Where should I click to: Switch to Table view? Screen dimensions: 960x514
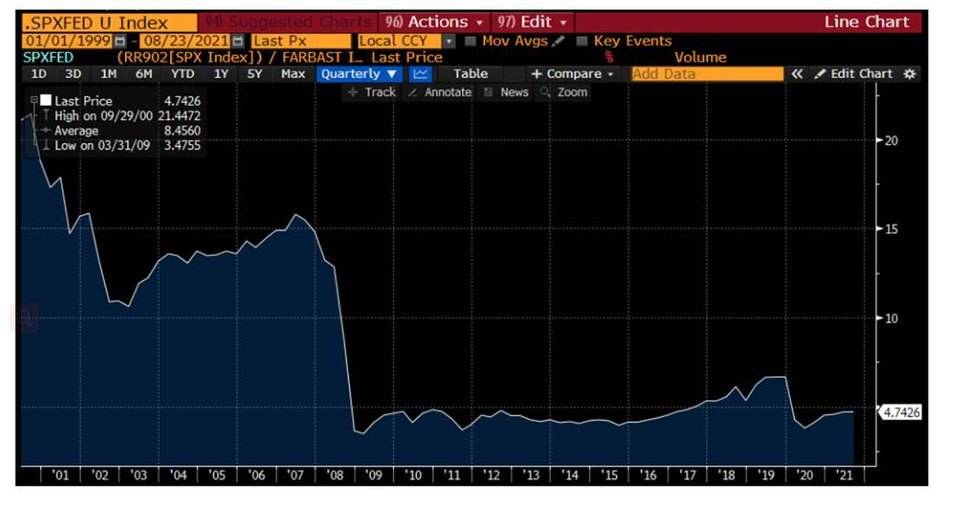click(x=470, y=74)
